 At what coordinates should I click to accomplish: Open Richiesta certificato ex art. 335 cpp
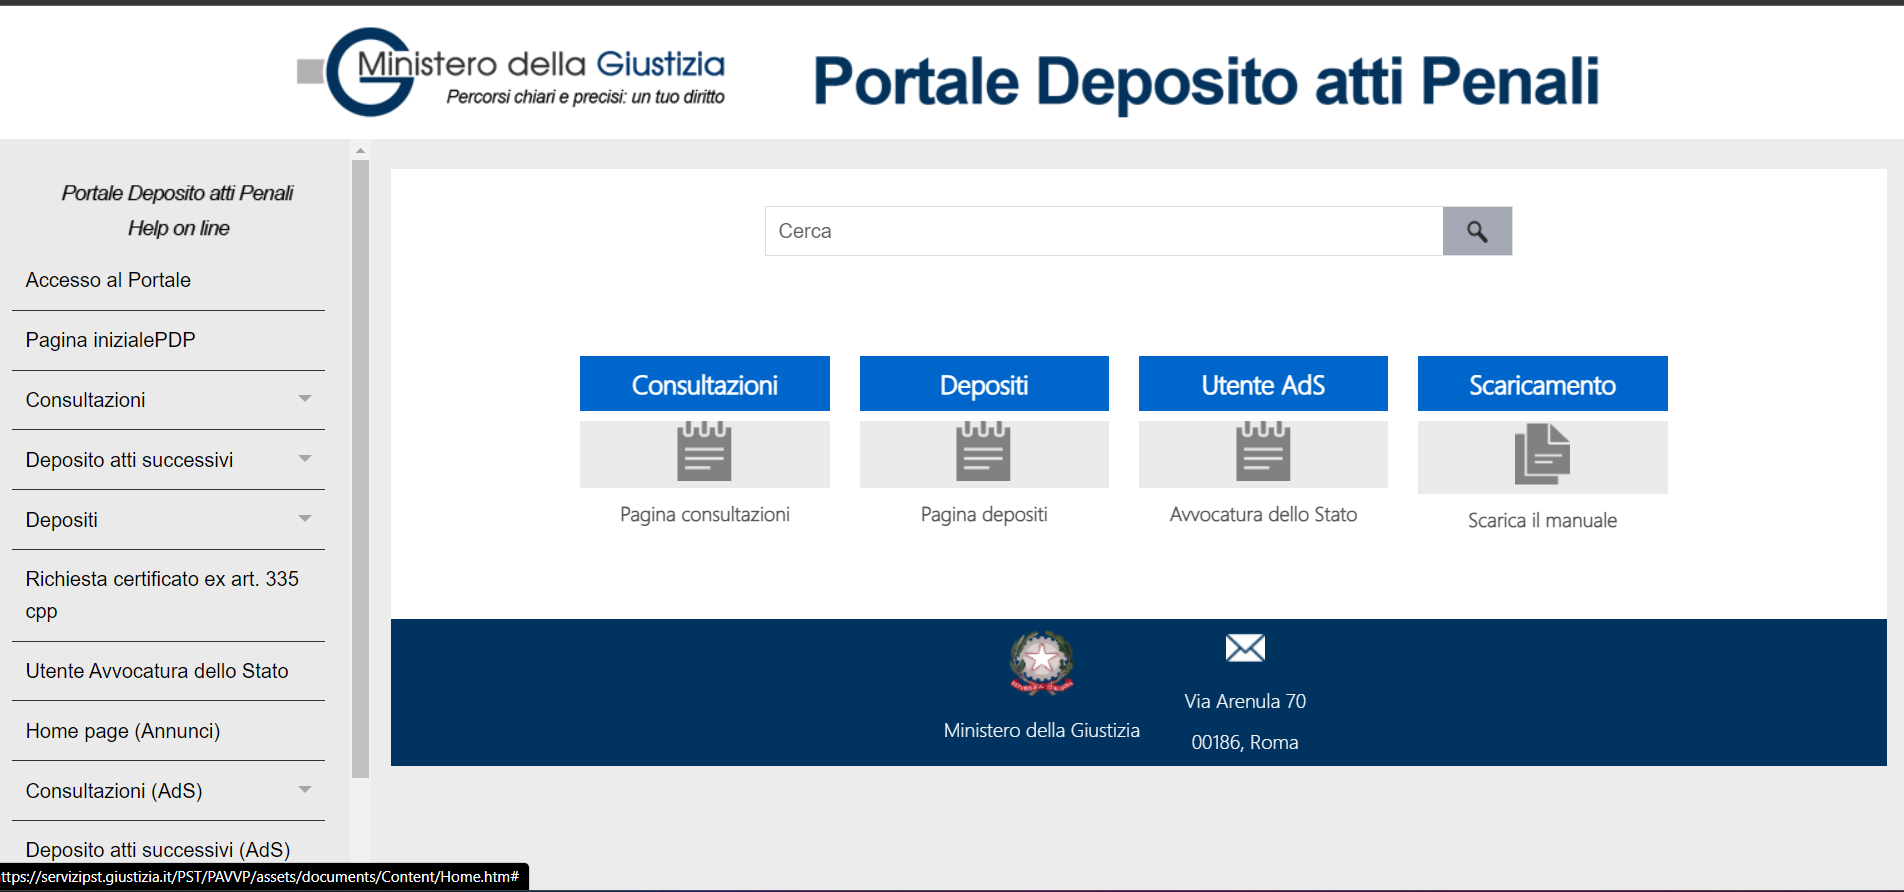coord(162,595)
